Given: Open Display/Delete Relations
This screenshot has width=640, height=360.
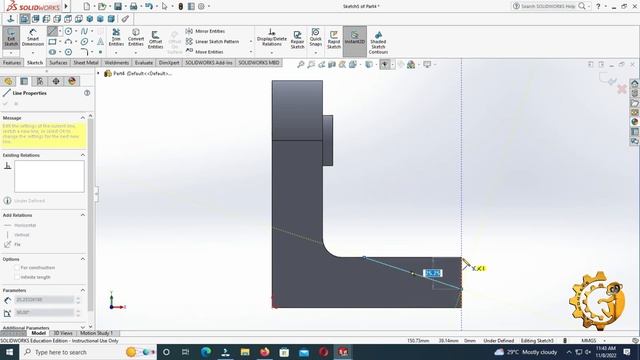Looking at the screenshot, I should pyautogui.click(x=271, y=37).
